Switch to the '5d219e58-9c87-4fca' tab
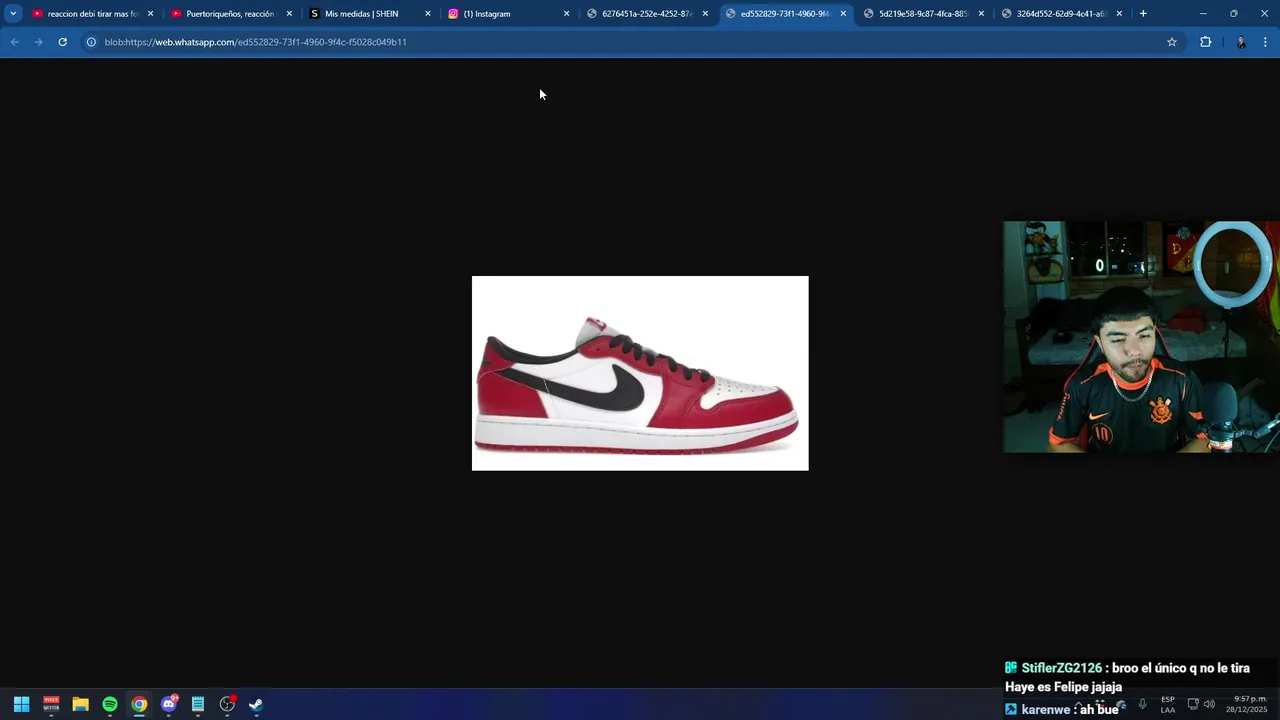 tap(923, 14)
